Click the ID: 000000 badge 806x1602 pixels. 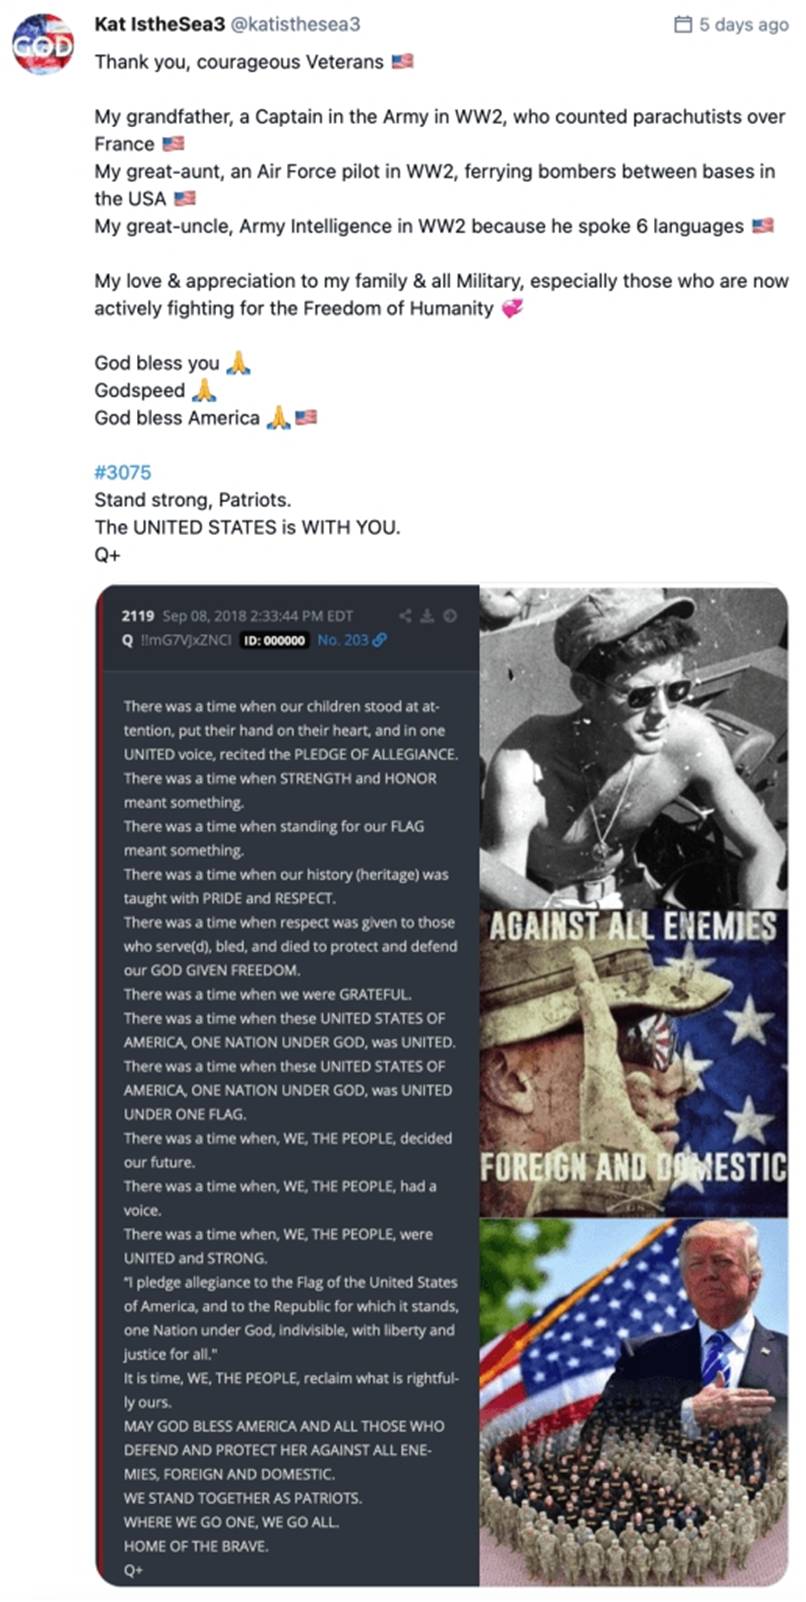pos(274,641)
